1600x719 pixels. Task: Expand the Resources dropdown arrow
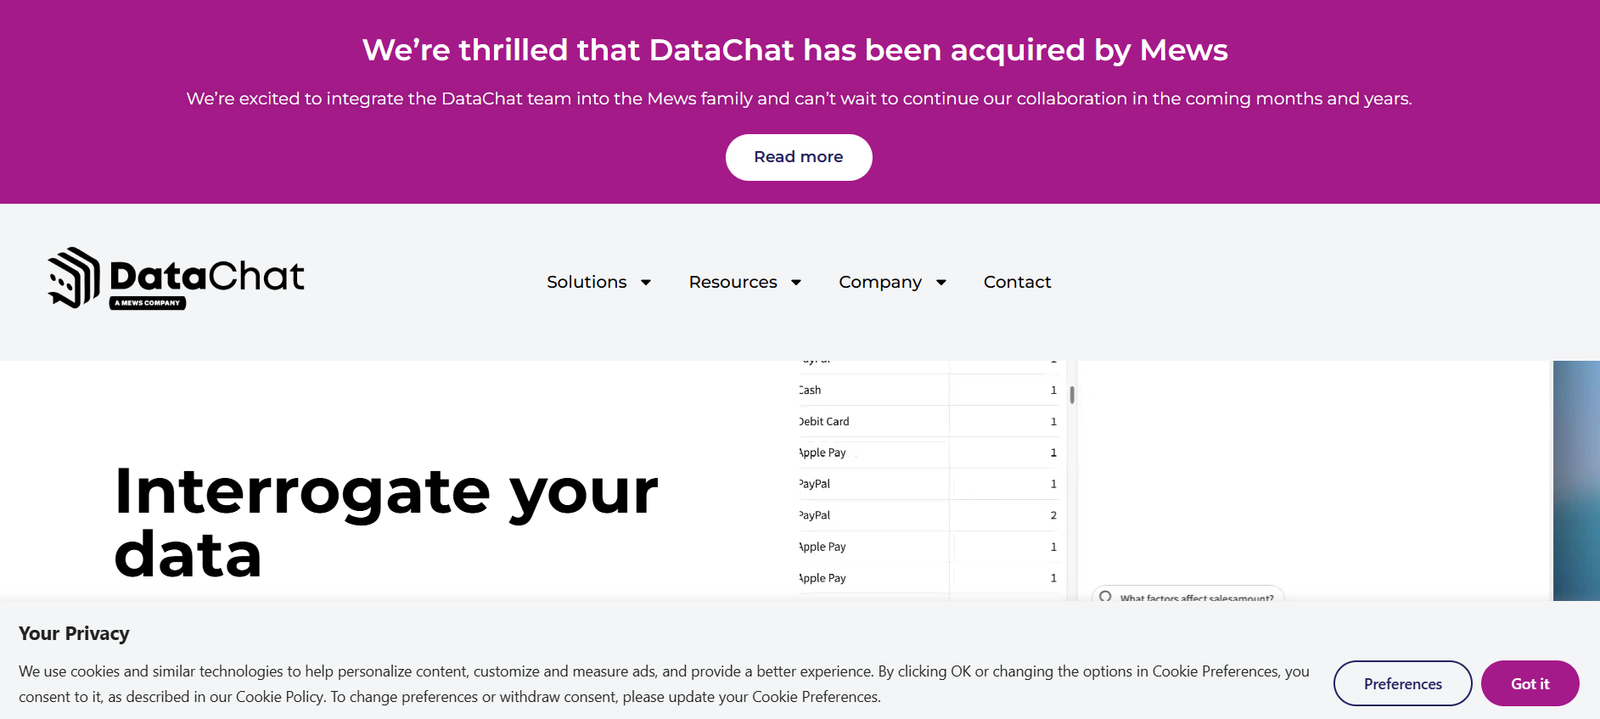point(796,283)
